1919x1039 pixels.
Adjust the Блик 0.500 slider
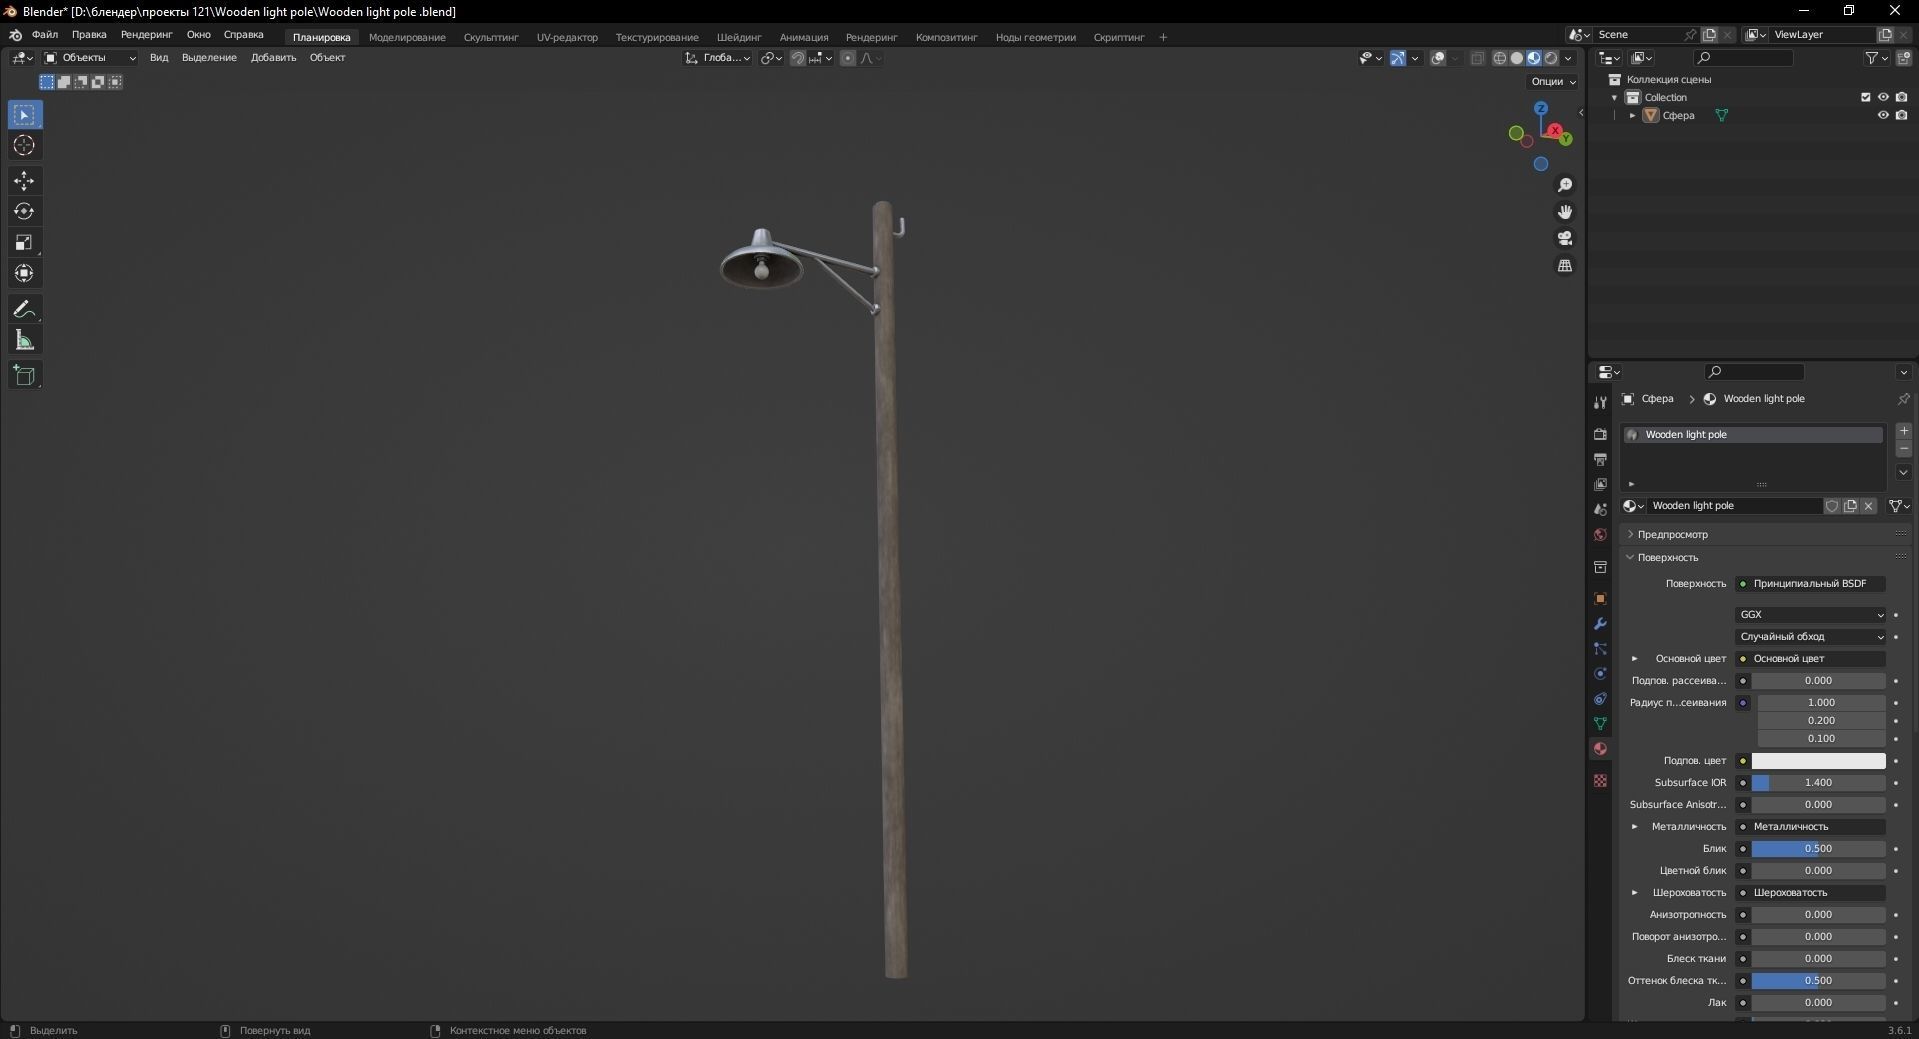[x=1818, y=849]
